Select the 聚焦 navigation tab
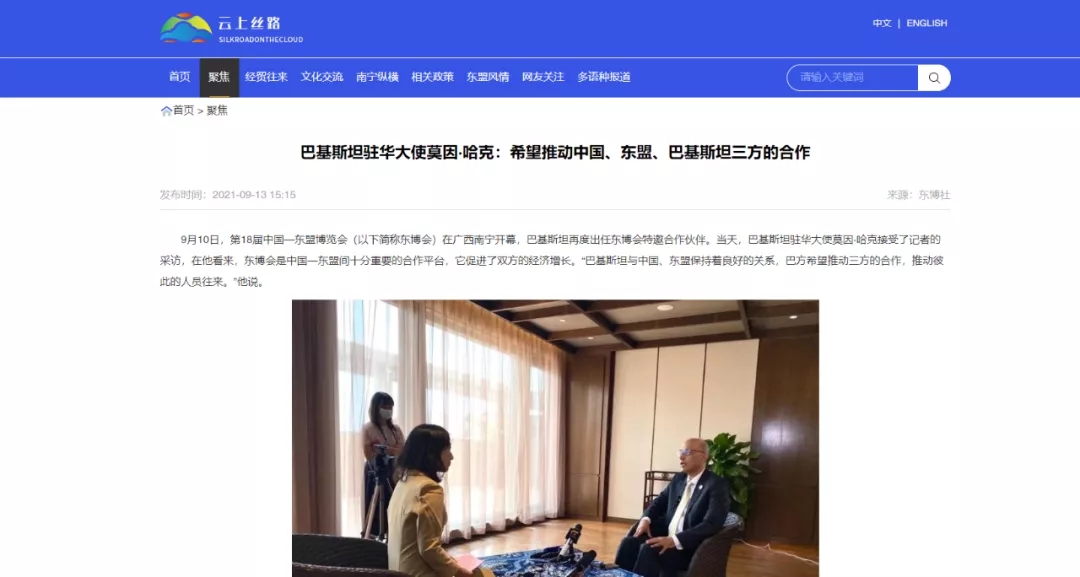The width and height of the screenshot is (1080, 577). pos(219,77)
